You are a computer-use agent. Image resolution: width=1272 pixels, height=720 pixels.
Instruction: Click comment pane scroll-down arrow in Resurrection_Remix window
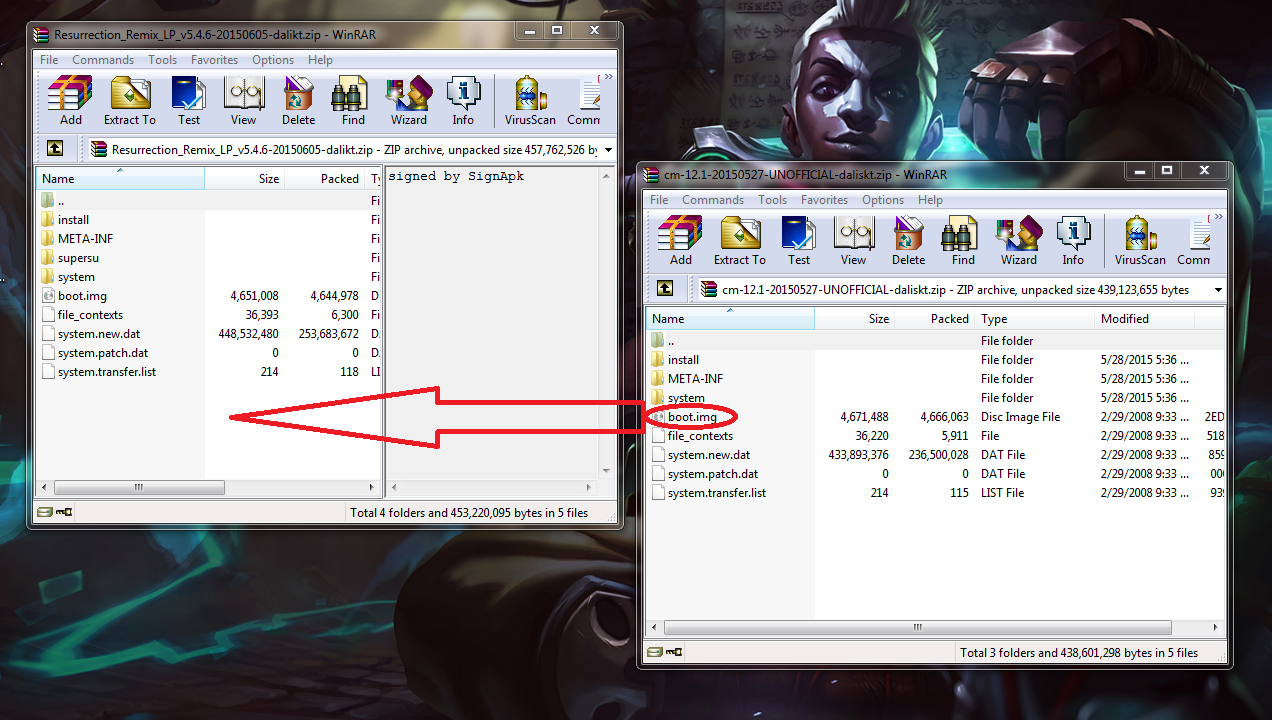(x=606, y=471)
